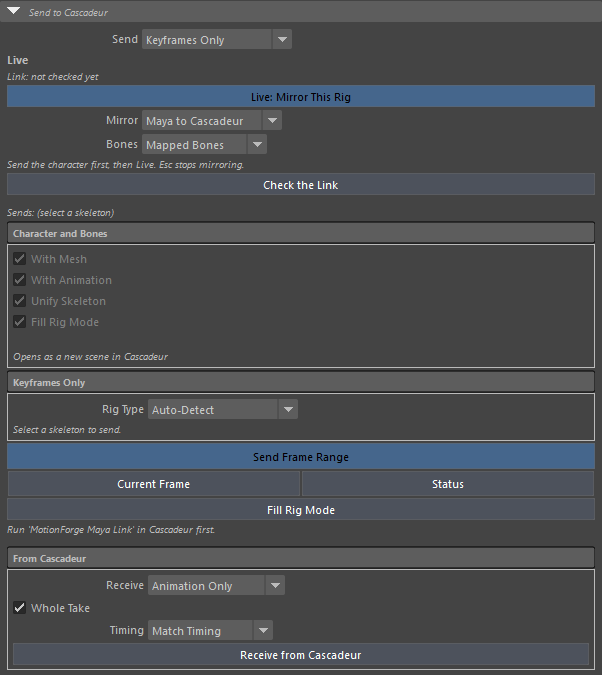Click the 'Sends: (select a skeleton)' text
Screen dimensions: 602x675
coord(60,213)
